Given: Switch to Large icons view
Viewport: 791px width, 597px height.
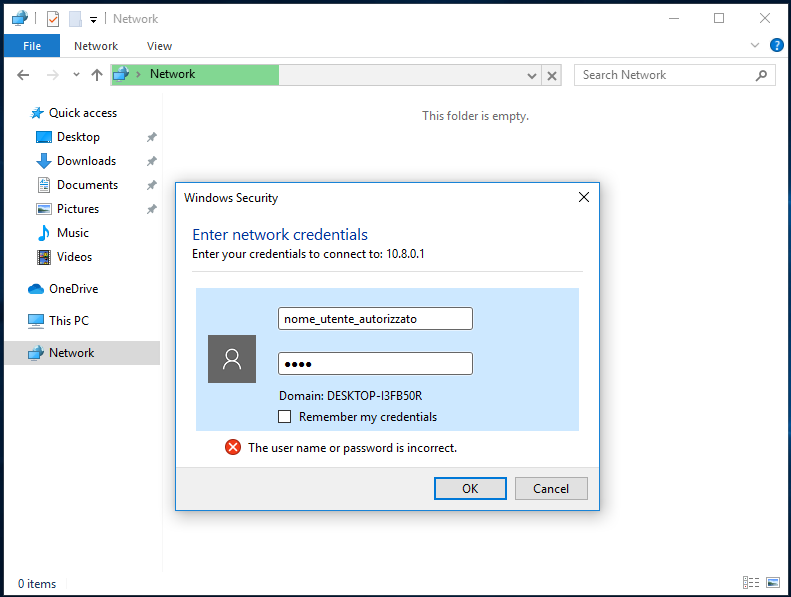Looking at the screenshot, I should pos(773,582).
